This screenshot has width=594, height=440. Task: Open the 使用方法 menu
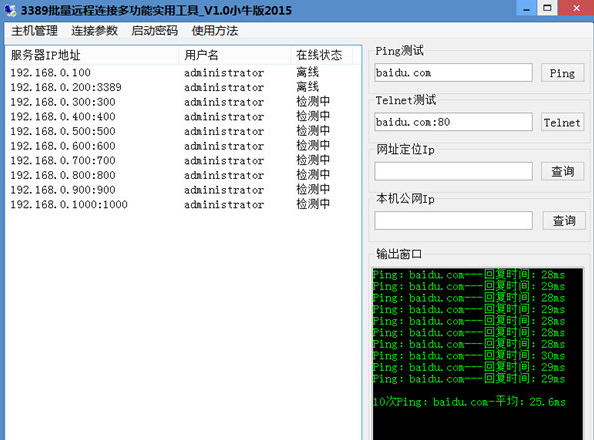(215, 31)
